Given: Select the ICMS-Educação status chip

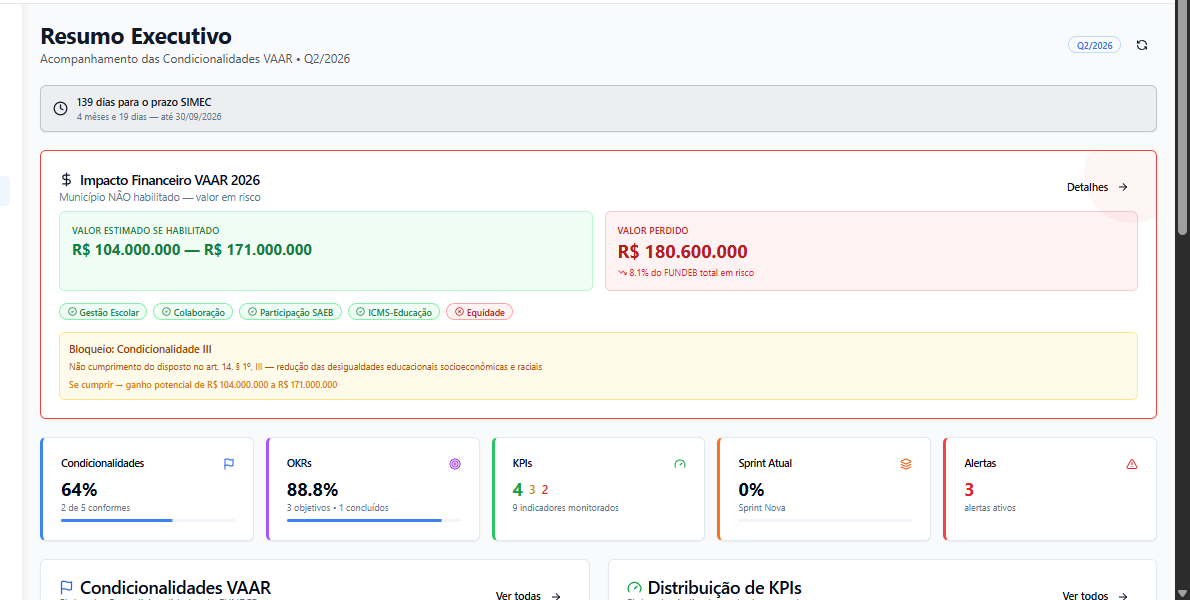Looking at the screenshot, I should pos(394,312).
